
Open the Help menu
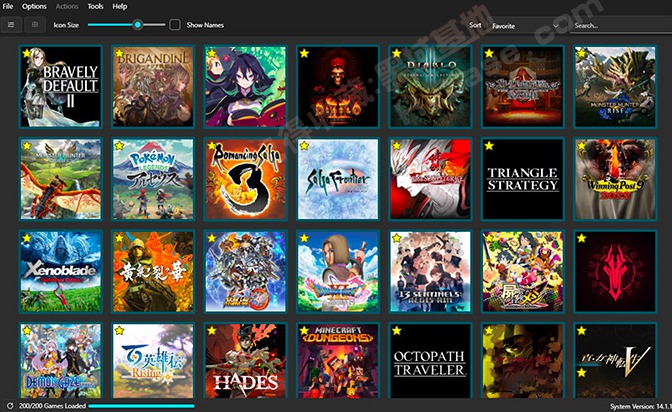pyautogui.click(x=120, y=6)
